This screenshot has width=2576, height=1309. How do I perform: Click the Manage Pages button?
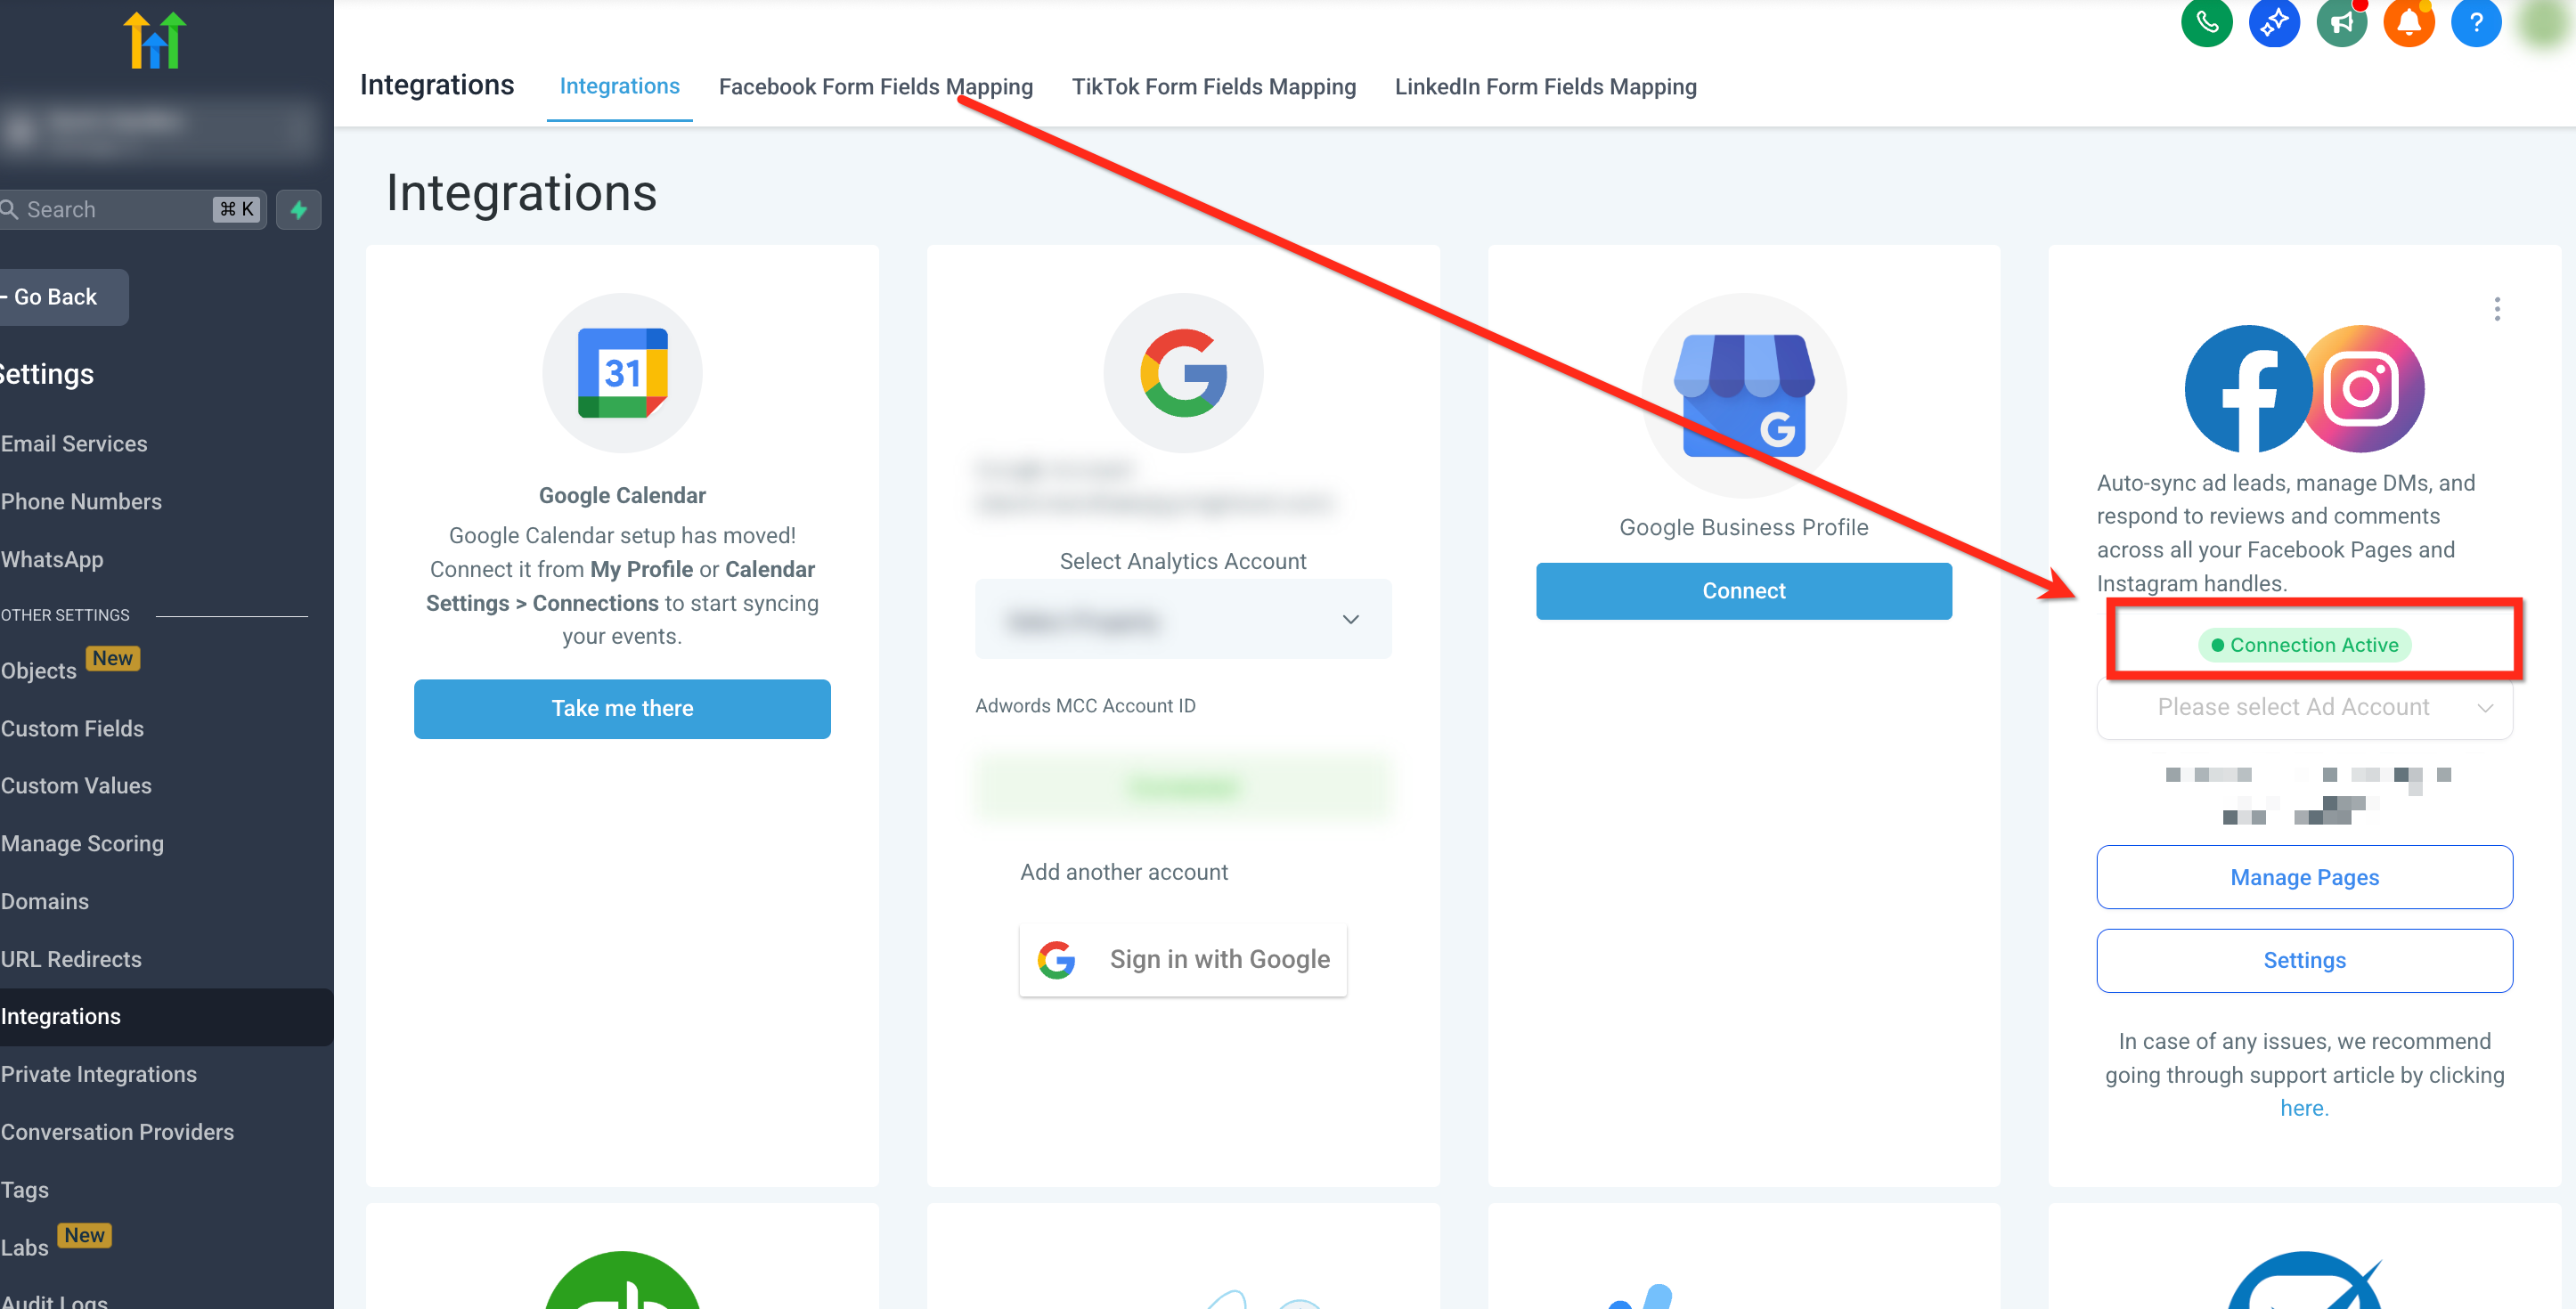point(2303,877)
